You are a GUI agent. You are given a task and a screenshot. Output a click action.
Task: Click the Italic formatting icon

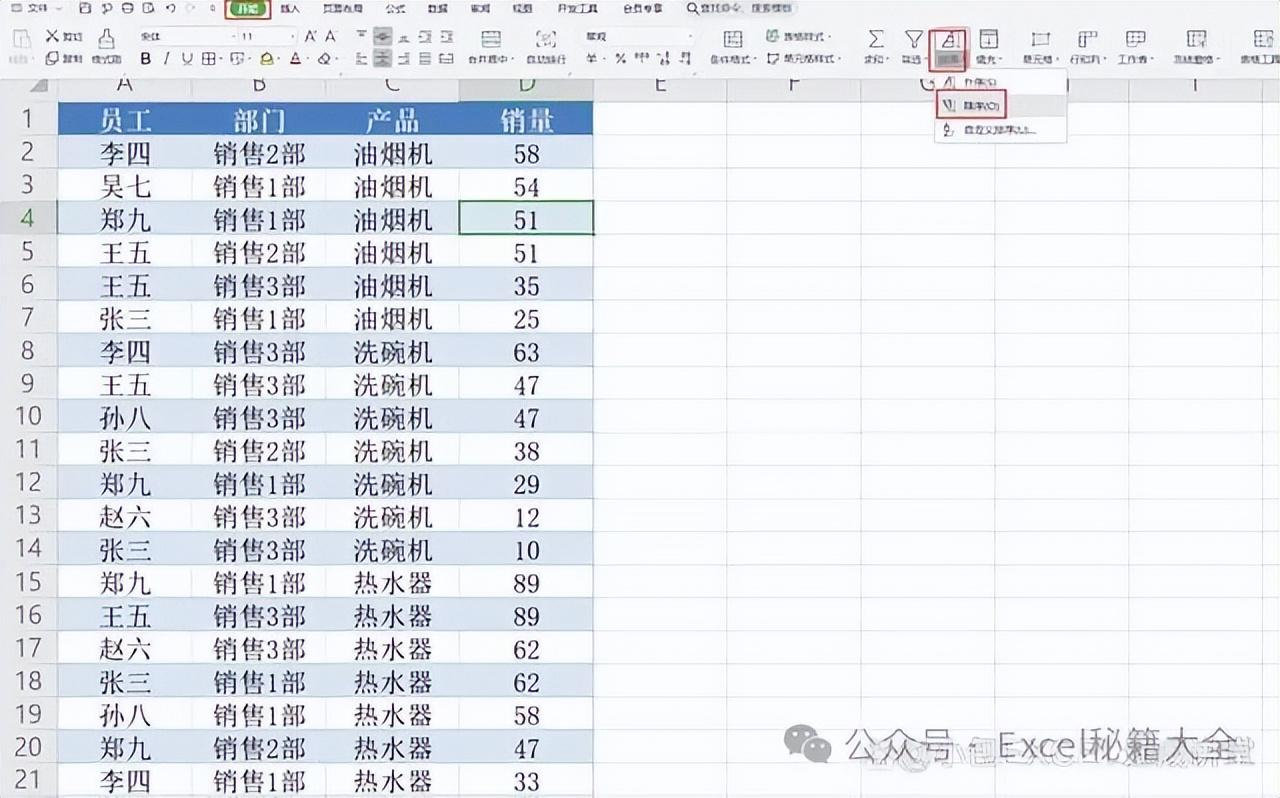(x=166, y=59)
